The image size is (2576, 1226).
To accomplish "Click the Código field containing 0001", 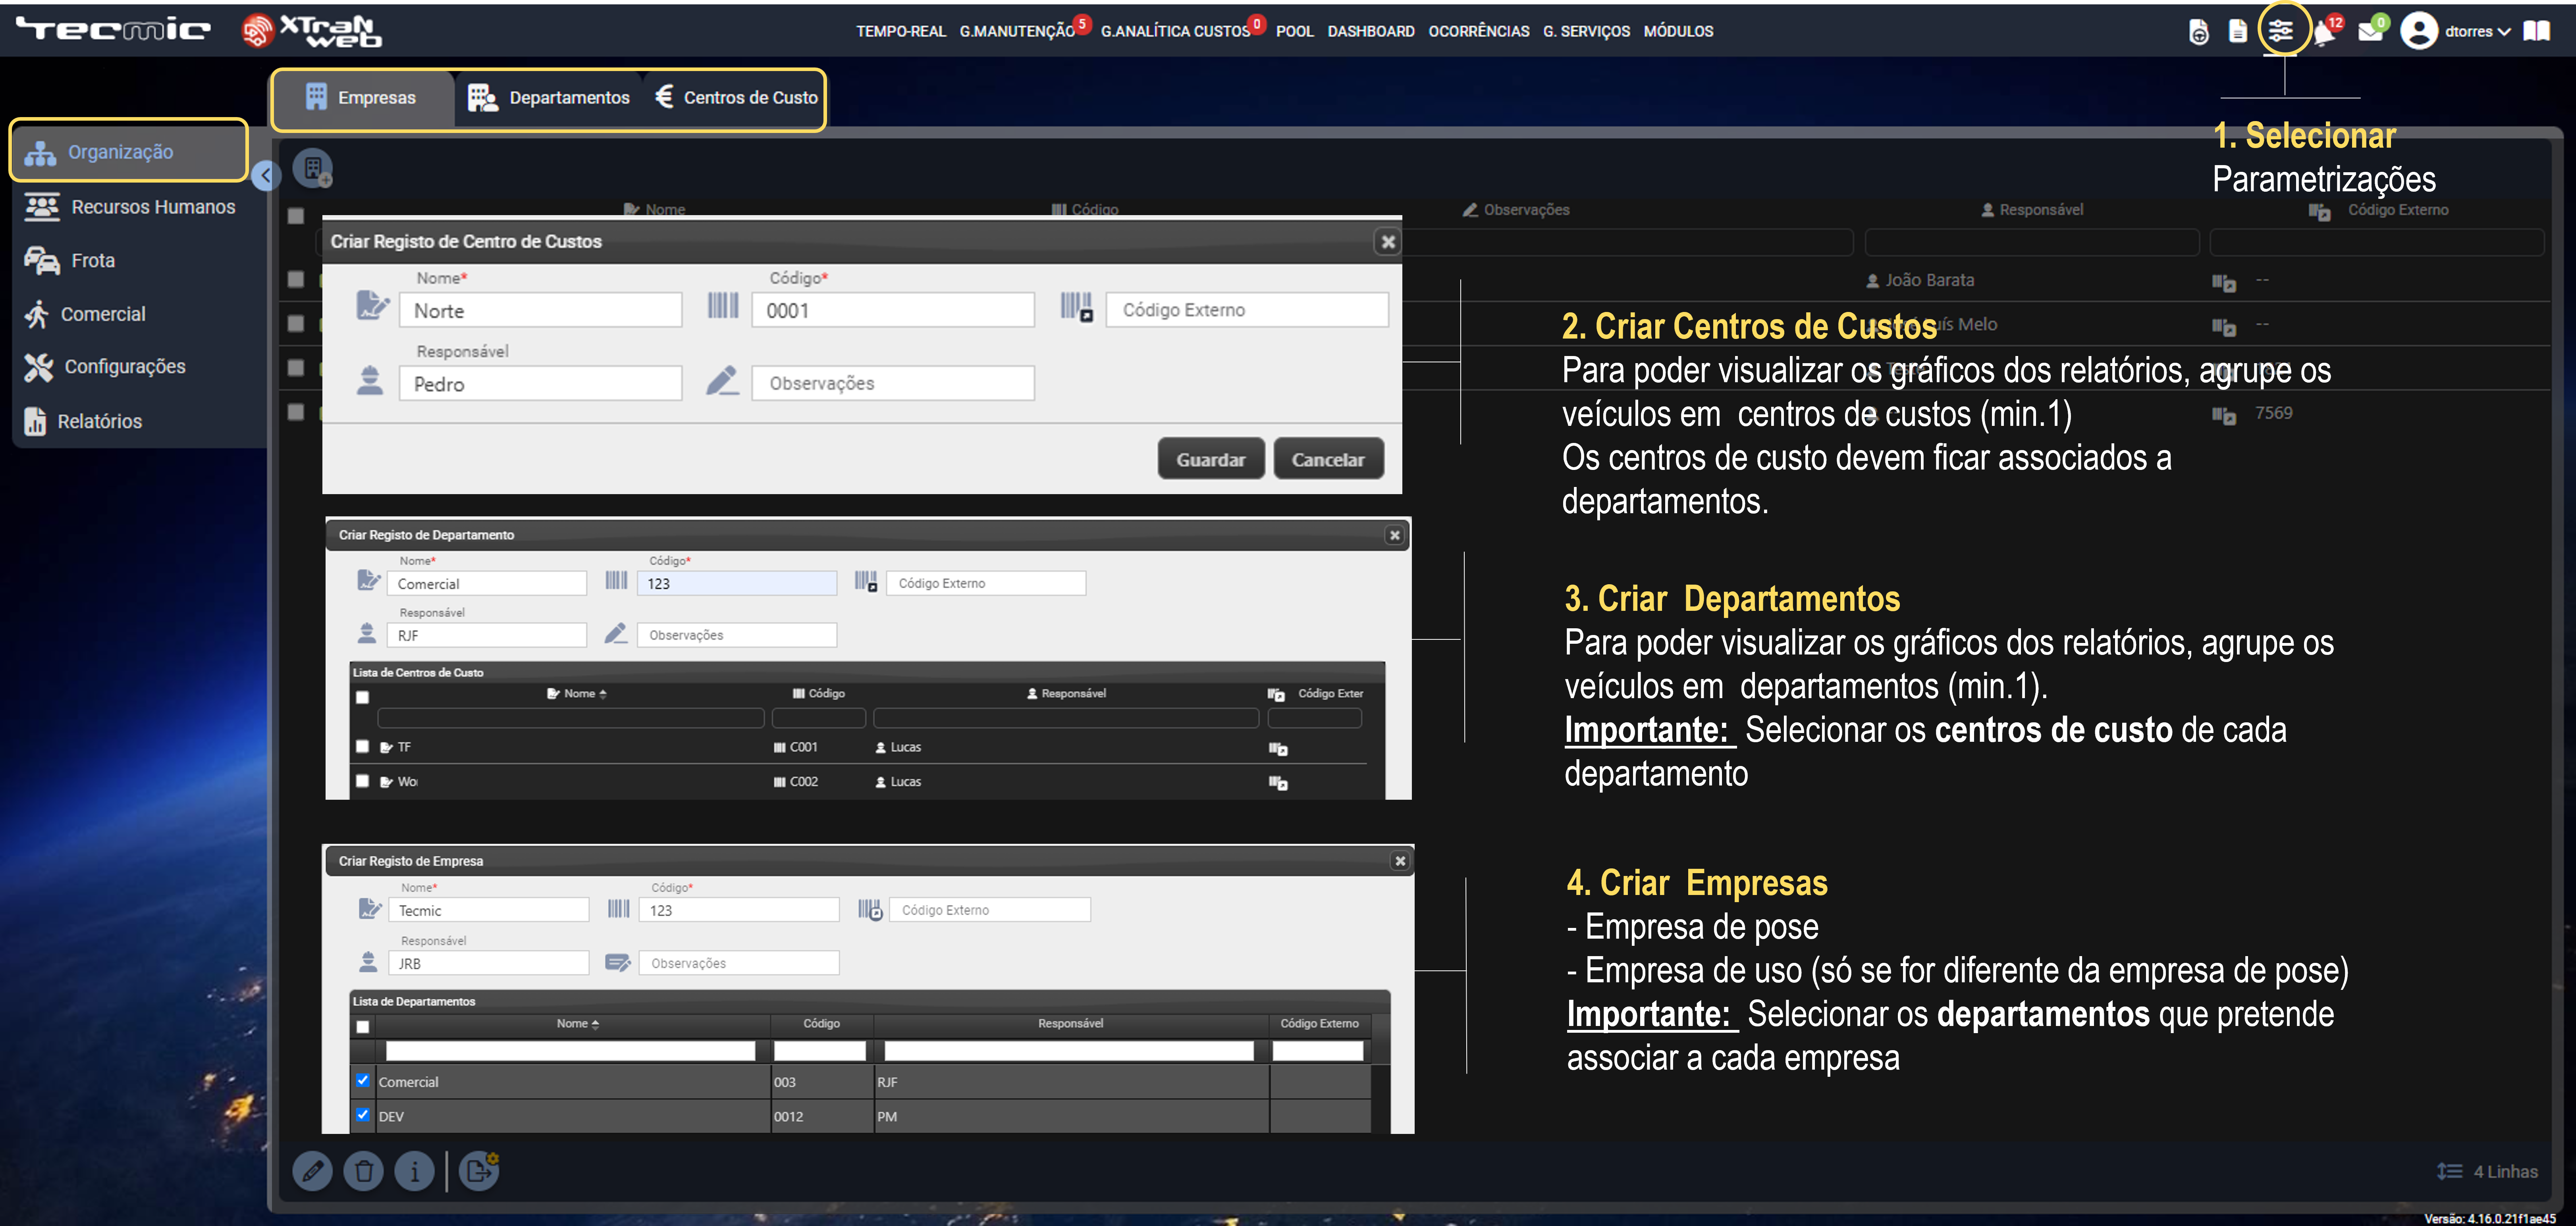I will pyautogui.click(x=892, y=310).
